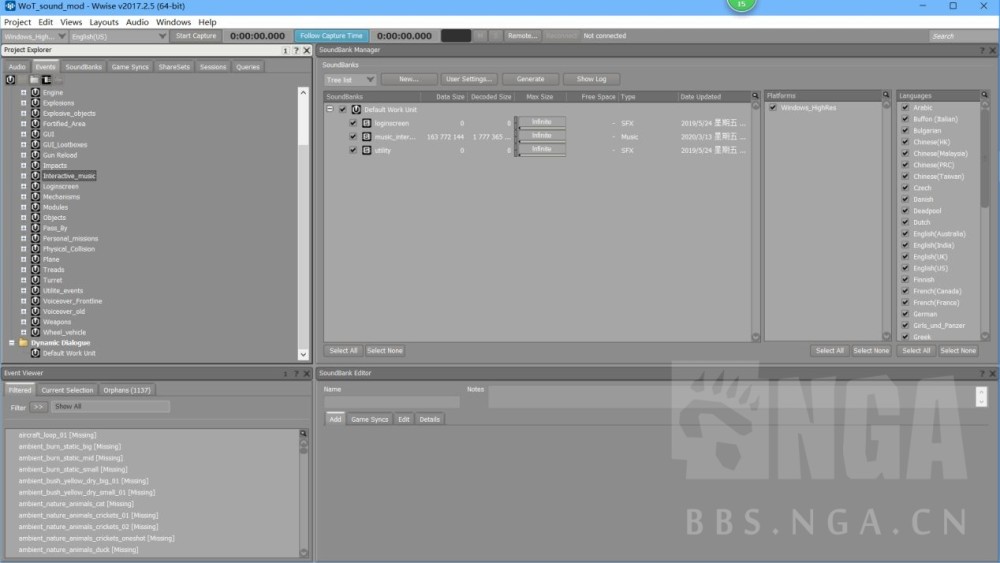
Task: Click the Dynamic Dialogue folder icon
Action: [24, 343]
